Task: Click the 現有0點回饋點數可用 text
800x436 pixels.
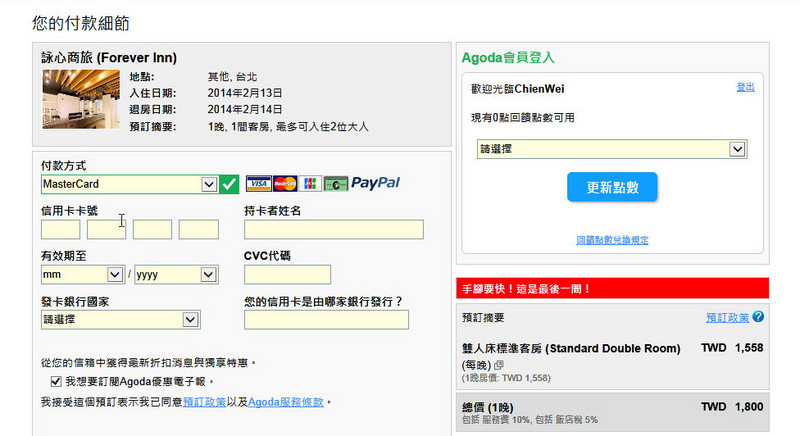Action: (523, 118)
